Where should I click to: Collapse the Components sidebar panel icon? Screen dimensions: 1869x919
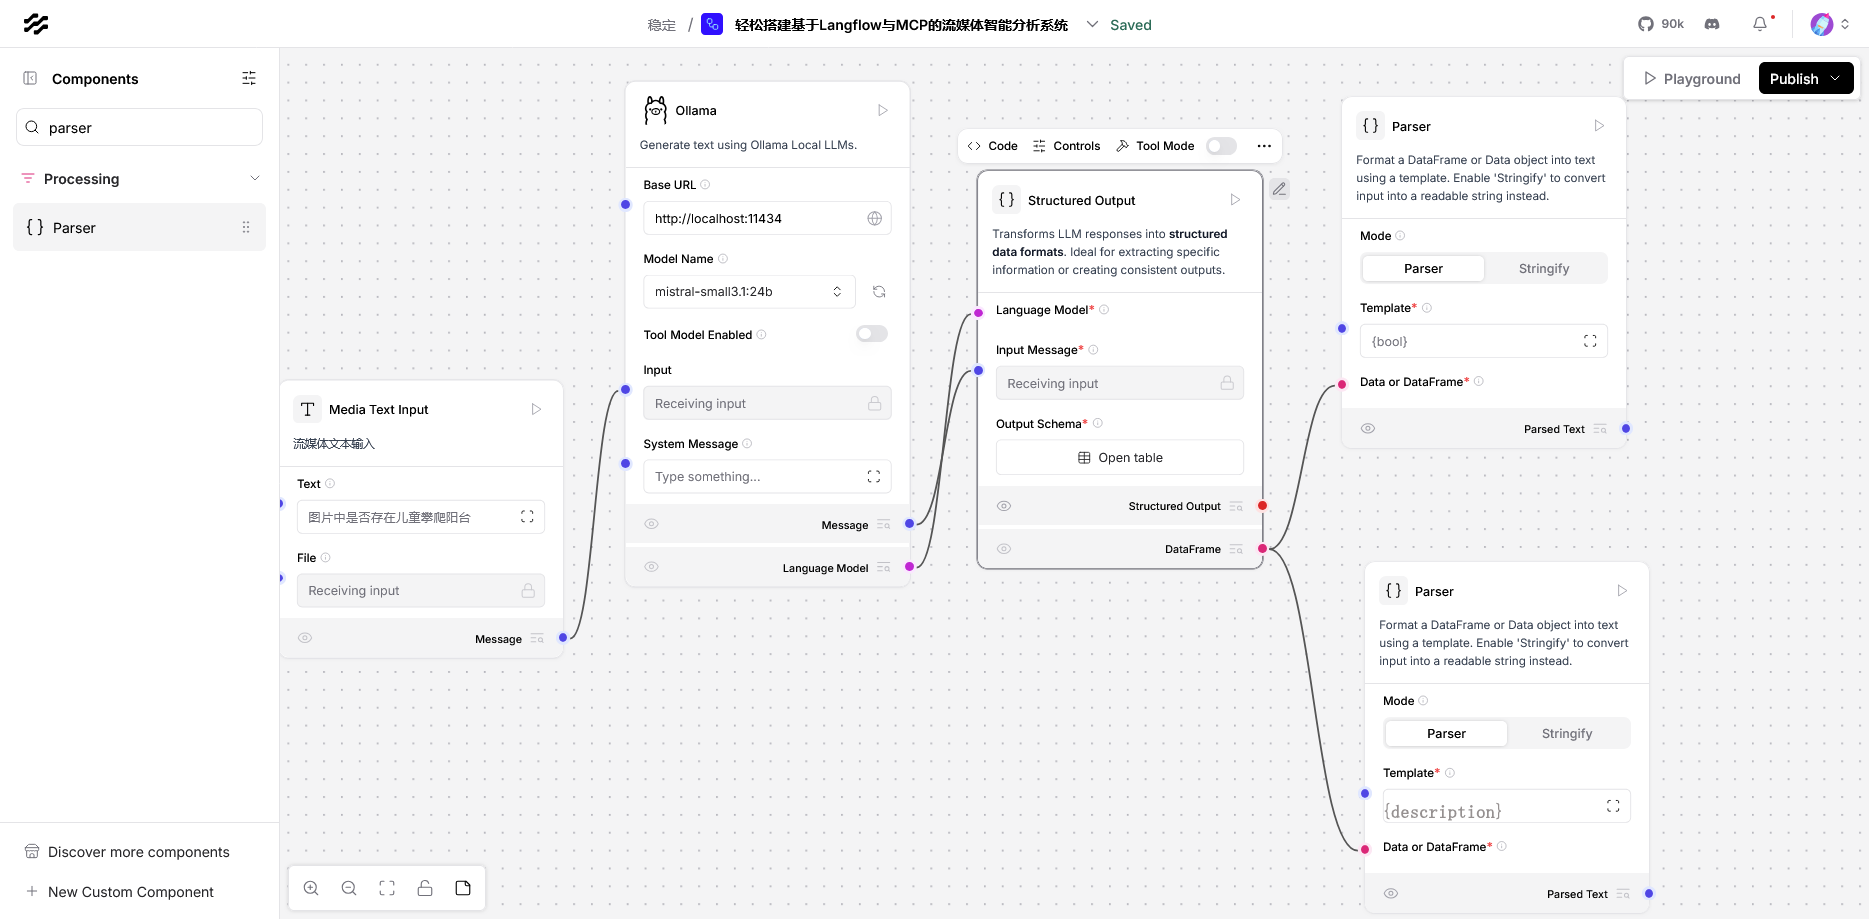(x=30, y=78)
